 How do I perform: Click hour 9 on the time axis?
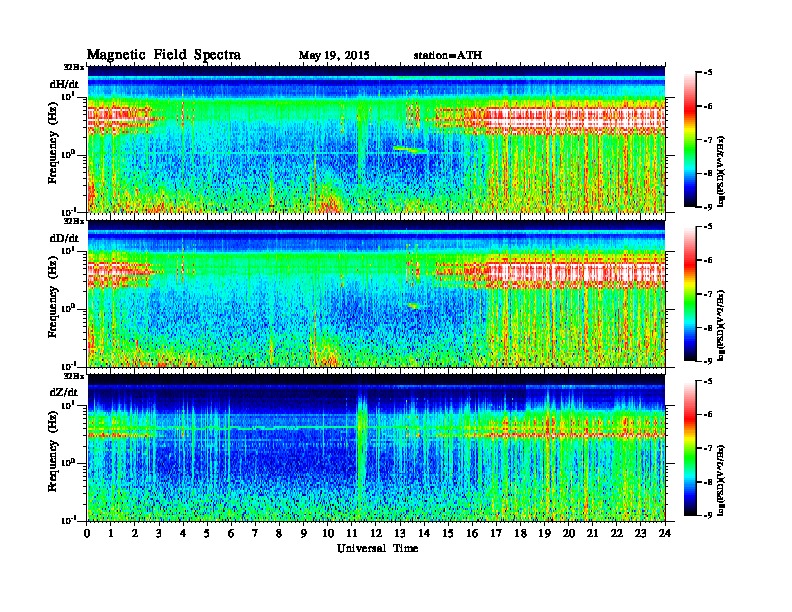304,533
